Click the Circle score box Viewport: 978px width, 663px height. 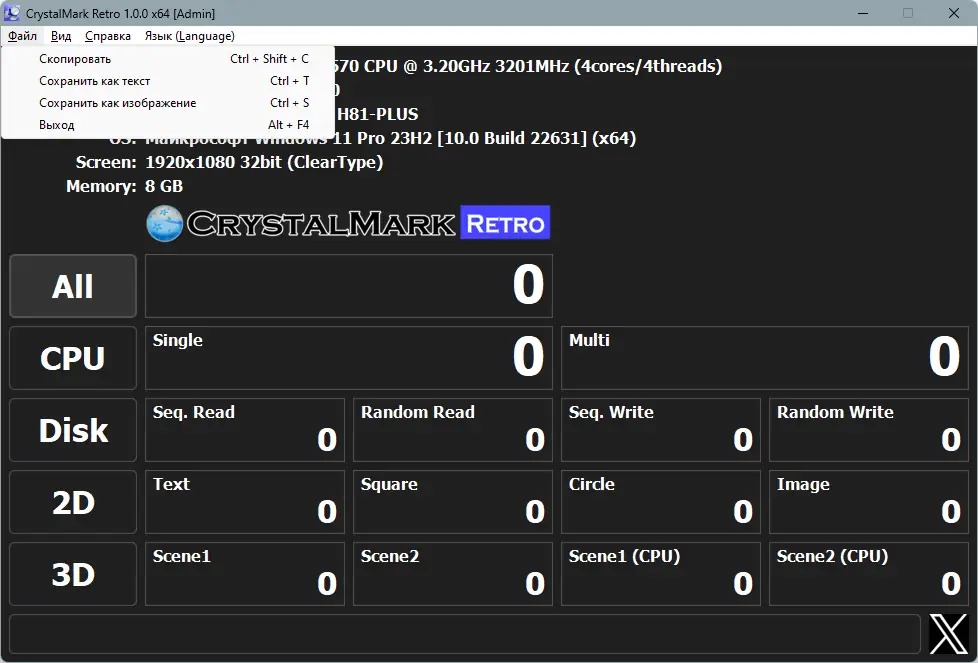click(661, 502)
